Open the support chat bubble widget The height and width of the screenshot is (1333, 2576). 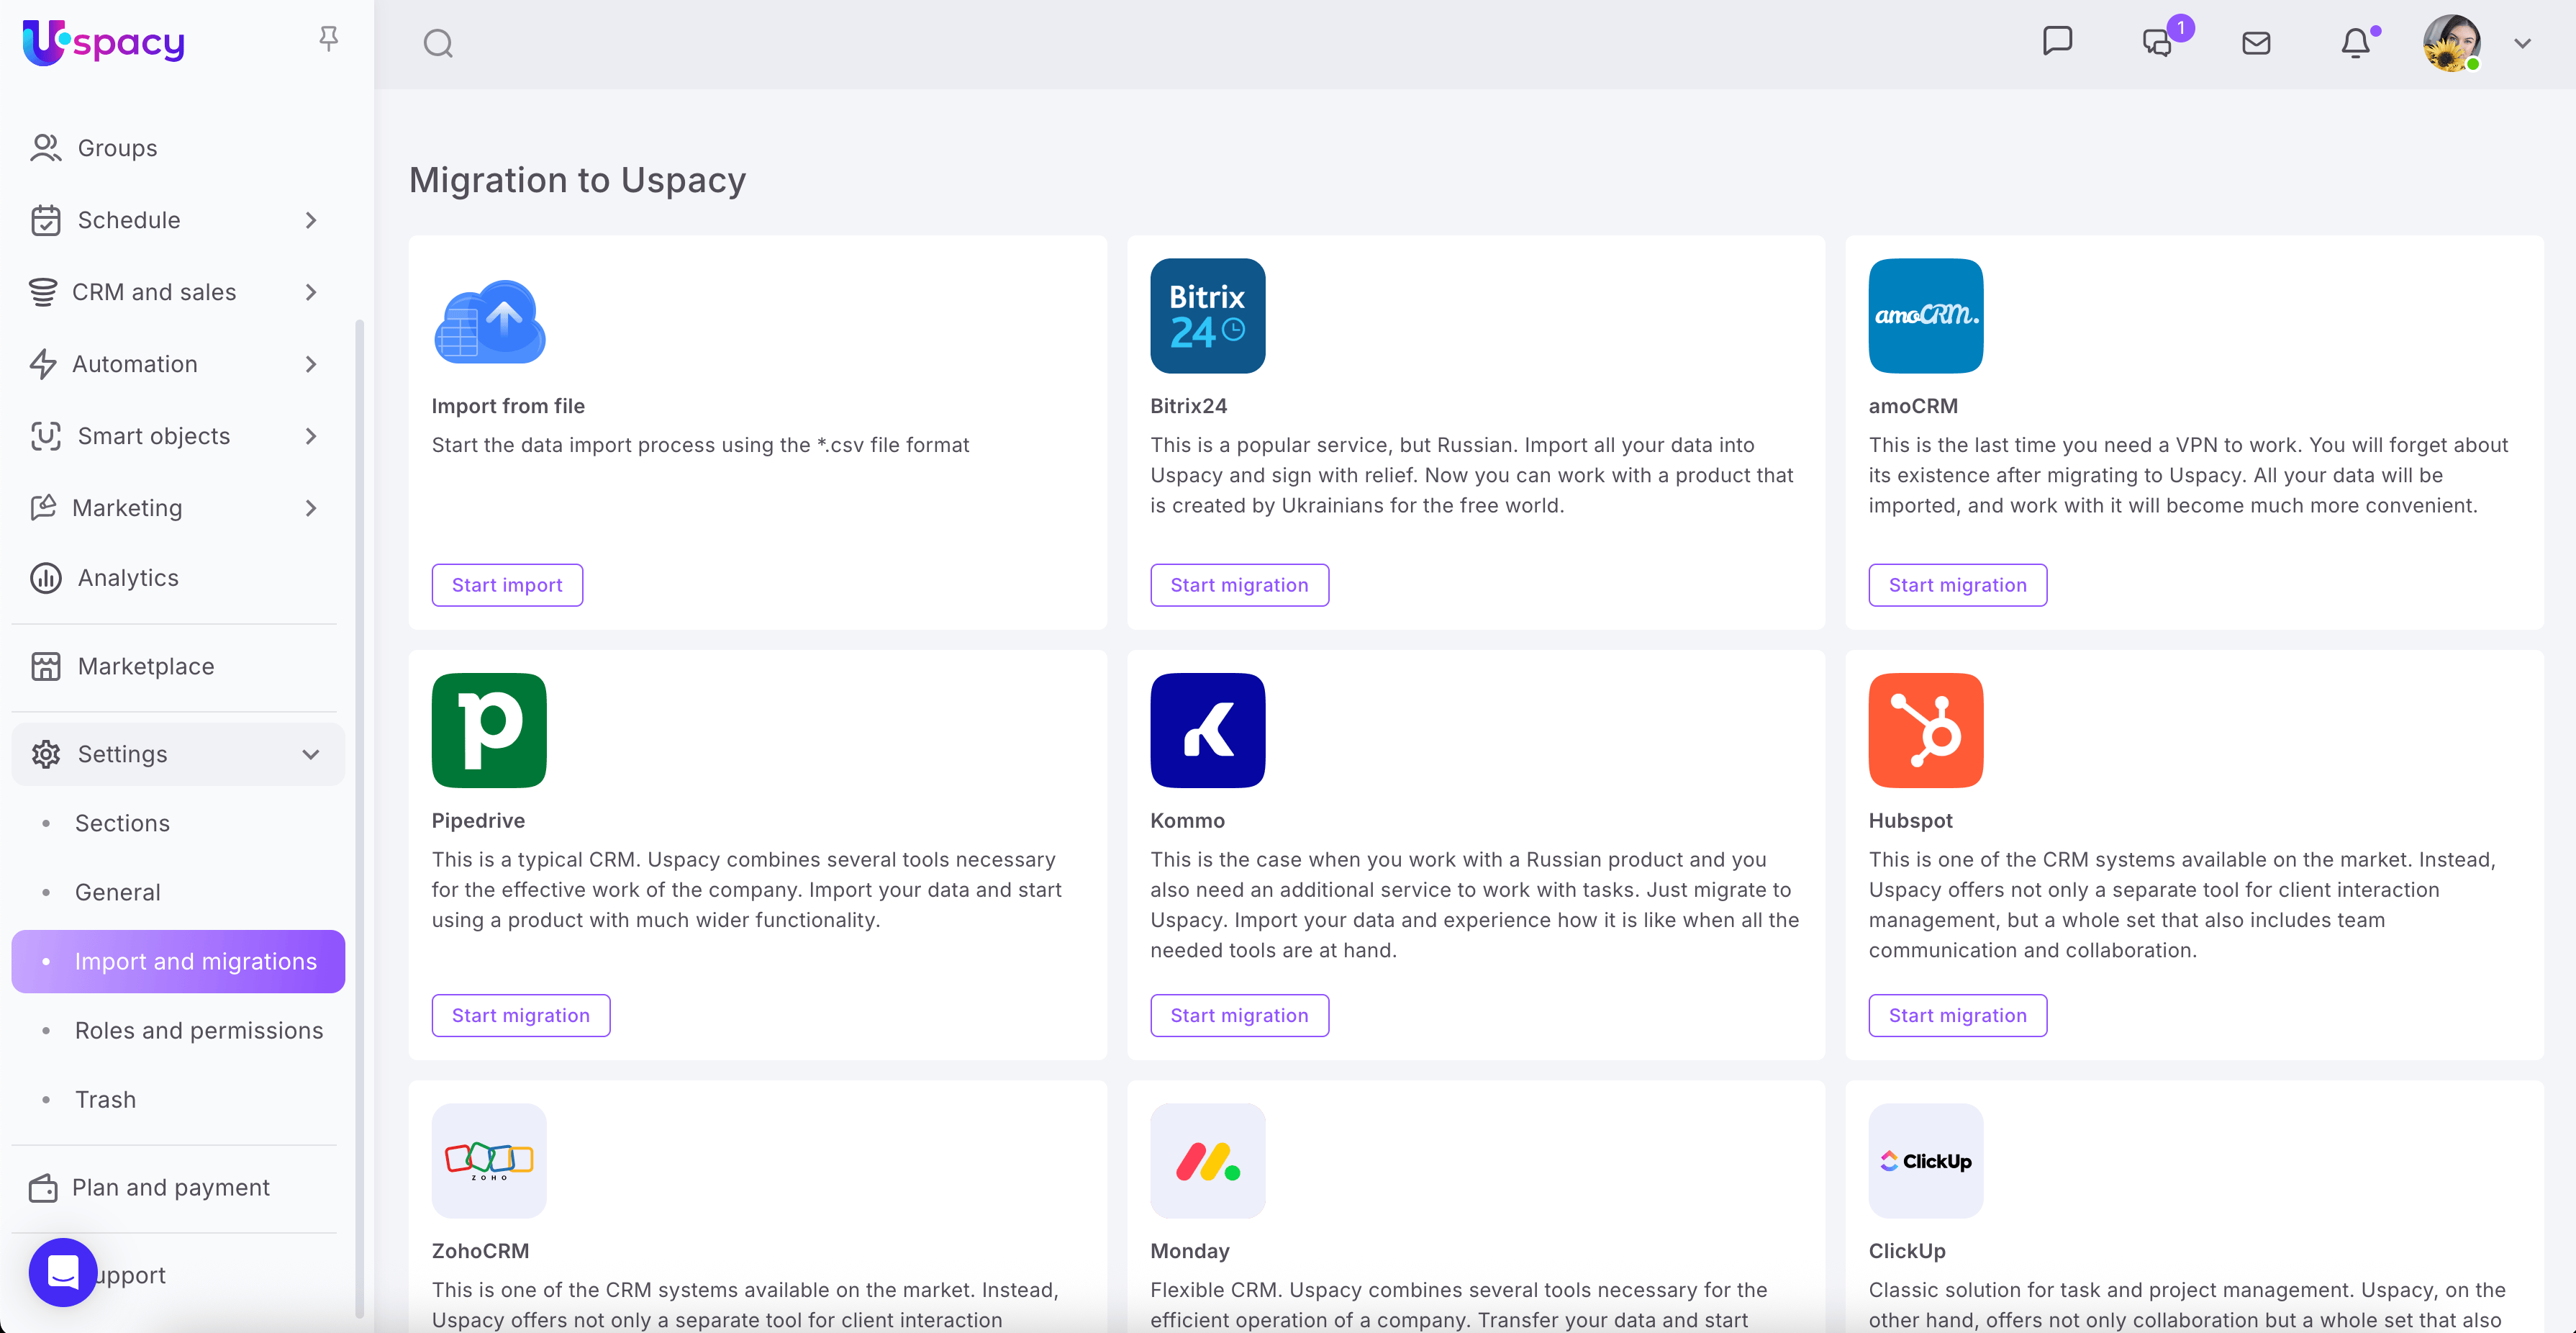(x=63, y=1272)
